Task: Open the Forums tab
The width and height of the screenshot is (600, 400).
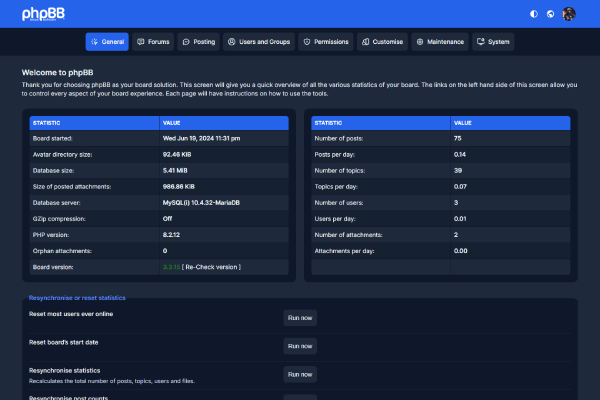Action: point(153,42)
